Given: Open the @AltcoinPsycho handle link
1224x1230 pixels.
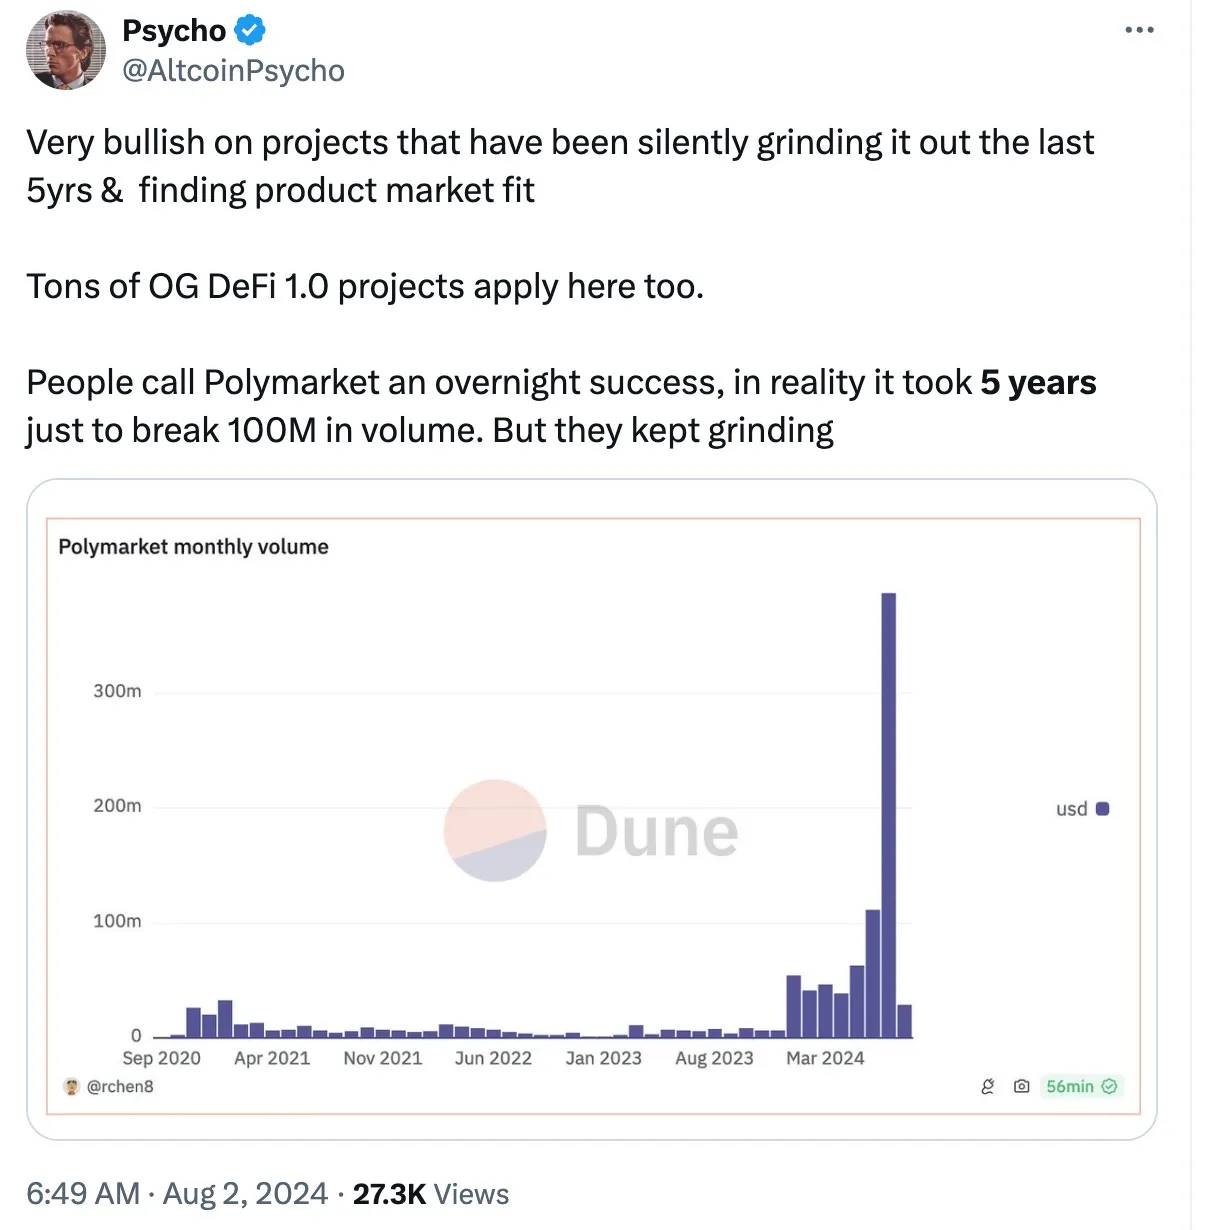Looking at the screenshot, I should (233, 71).
